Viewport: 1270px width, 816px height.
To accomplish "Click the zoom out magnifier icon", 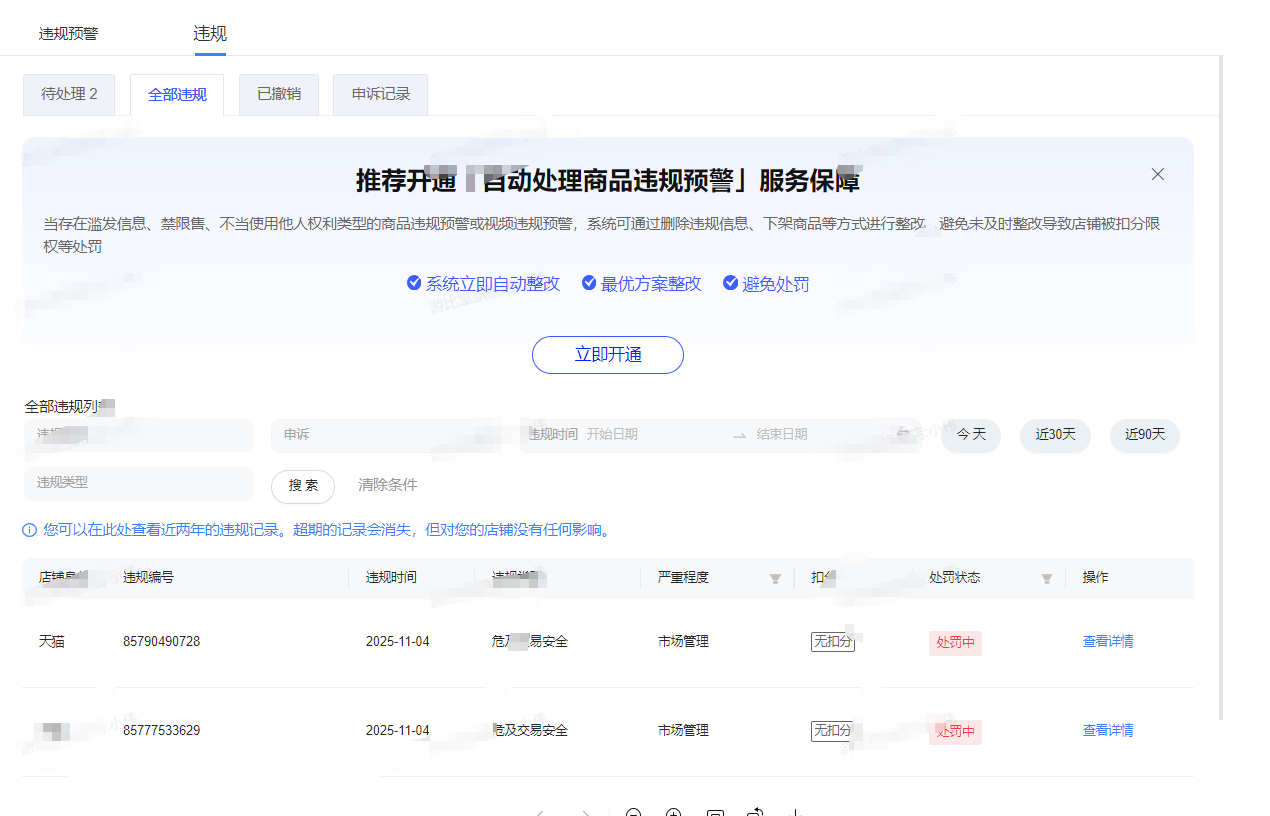I will coord(633,812).
